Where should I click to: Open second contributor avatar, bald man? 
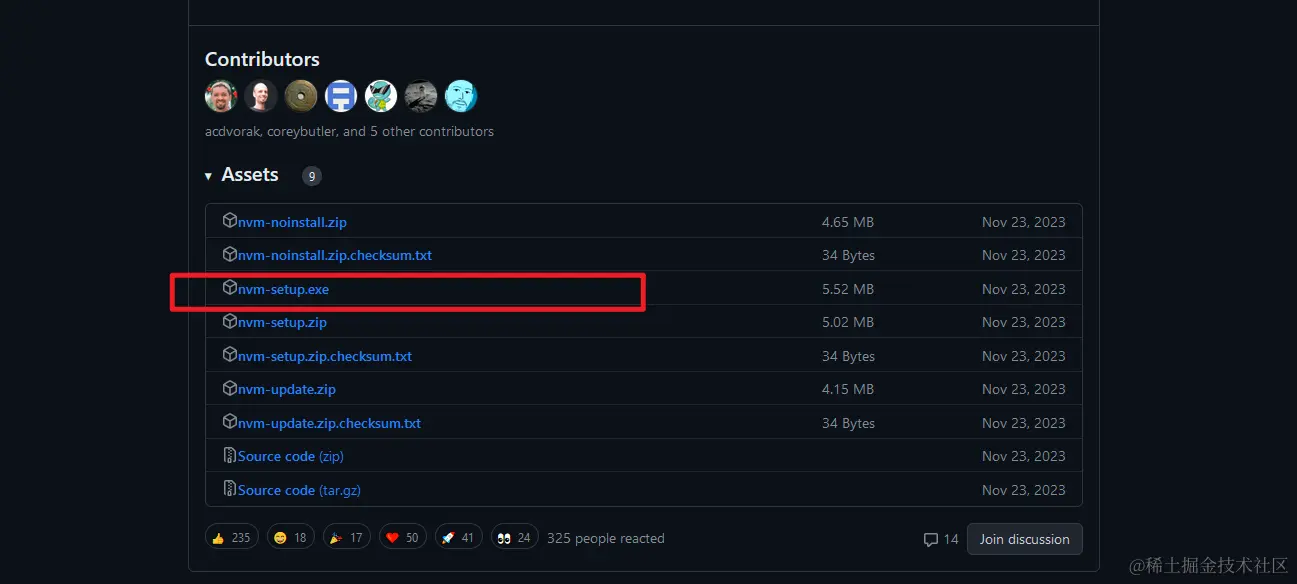click(x=261, y=96)
